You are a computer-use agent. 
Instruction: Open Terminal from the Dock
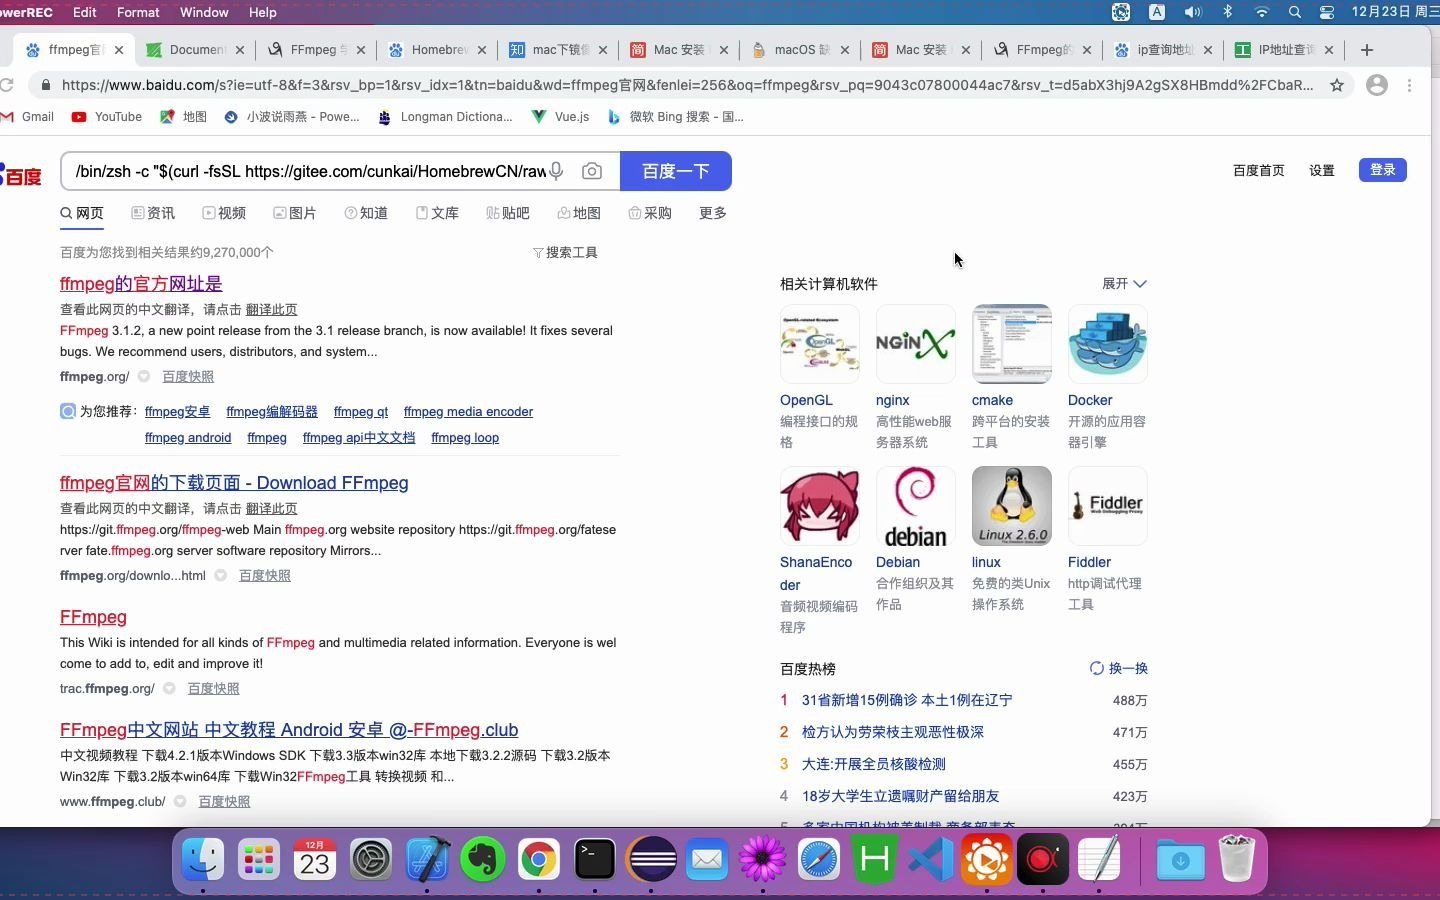click(x=595, y=859)
